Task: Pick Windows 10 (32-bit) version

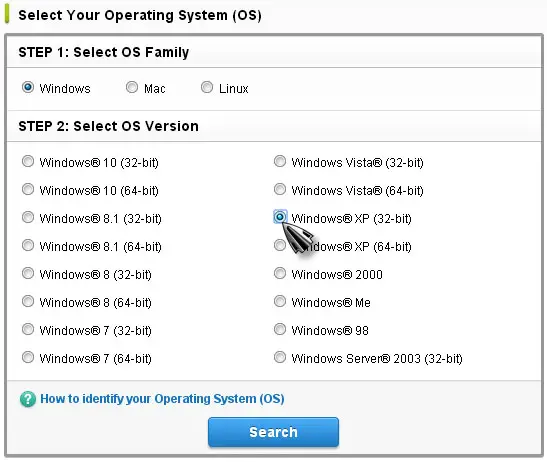Action: click(28, 161)
